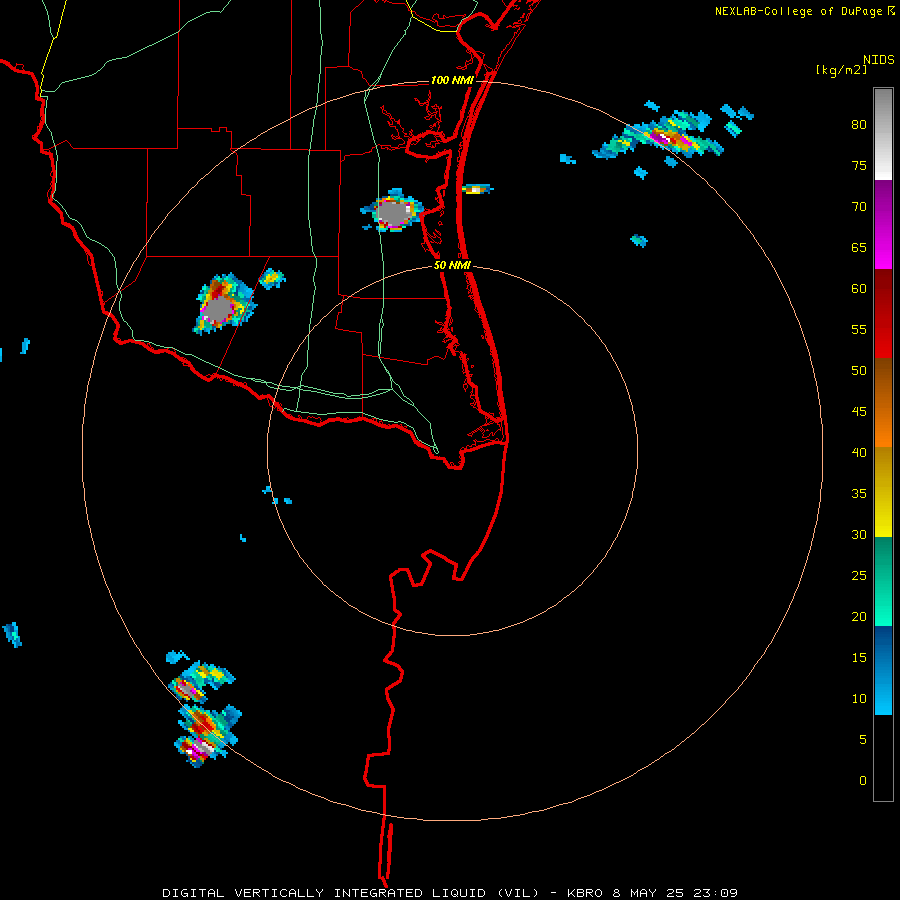Click the blue segment of the color bar

(883, 670)
